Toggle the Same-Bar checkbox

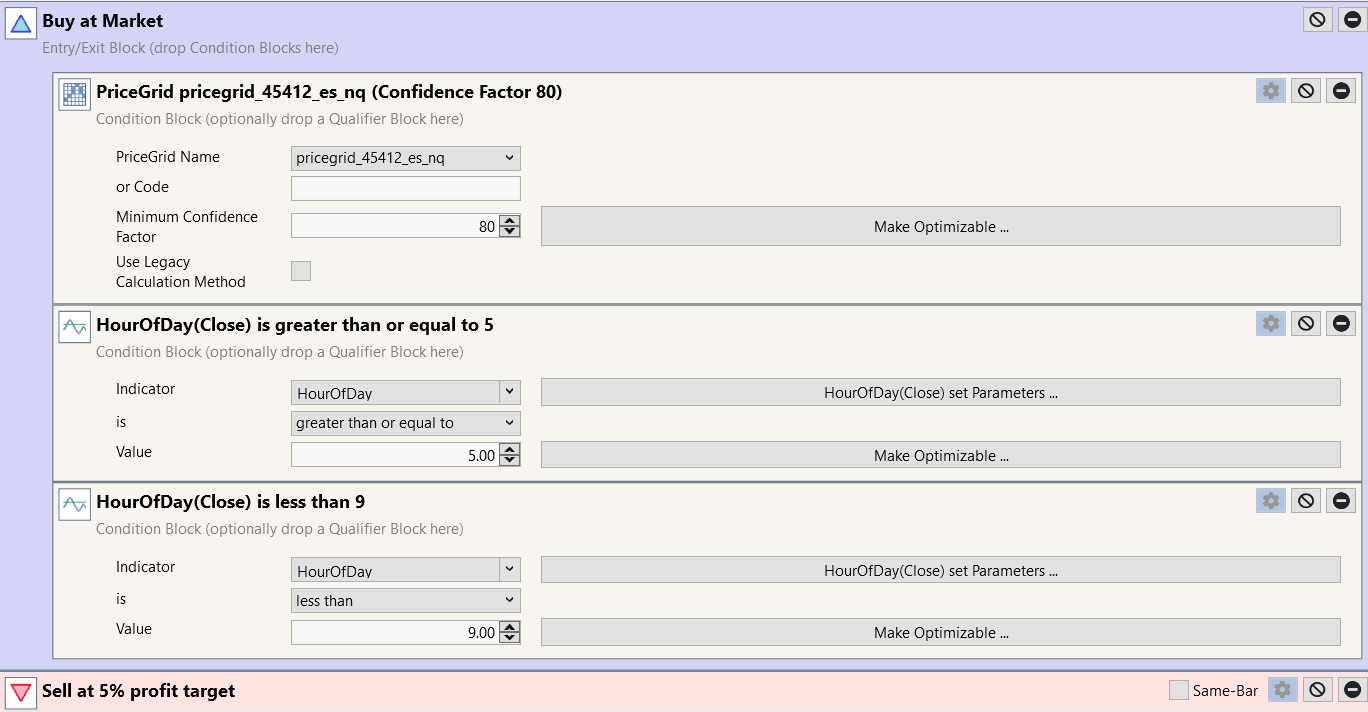pyautogui.click(x=1179, y=690)
